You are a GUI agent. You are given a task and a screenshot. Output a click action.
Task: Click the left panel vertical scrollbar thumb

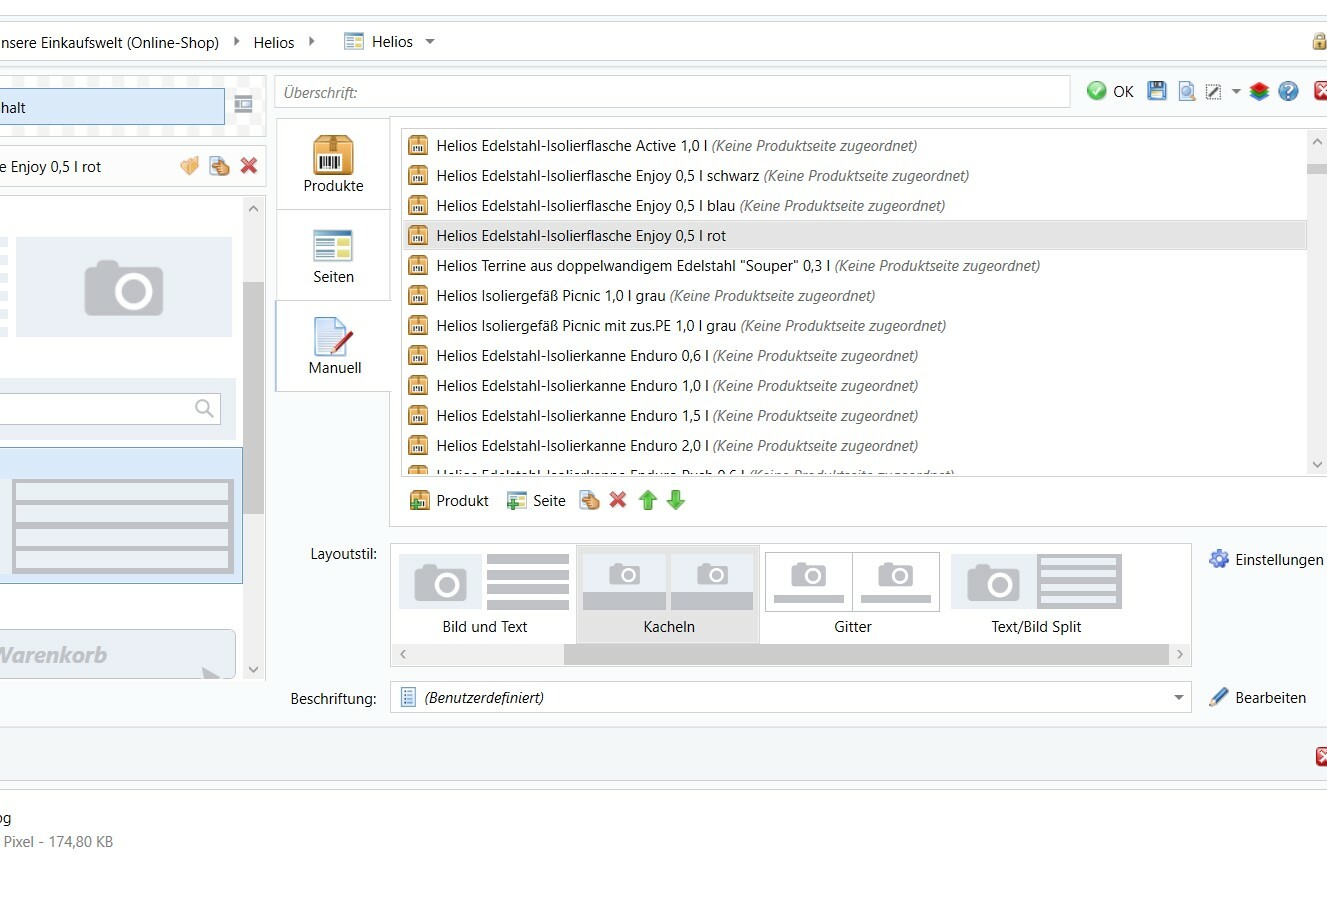pos(254,397)
